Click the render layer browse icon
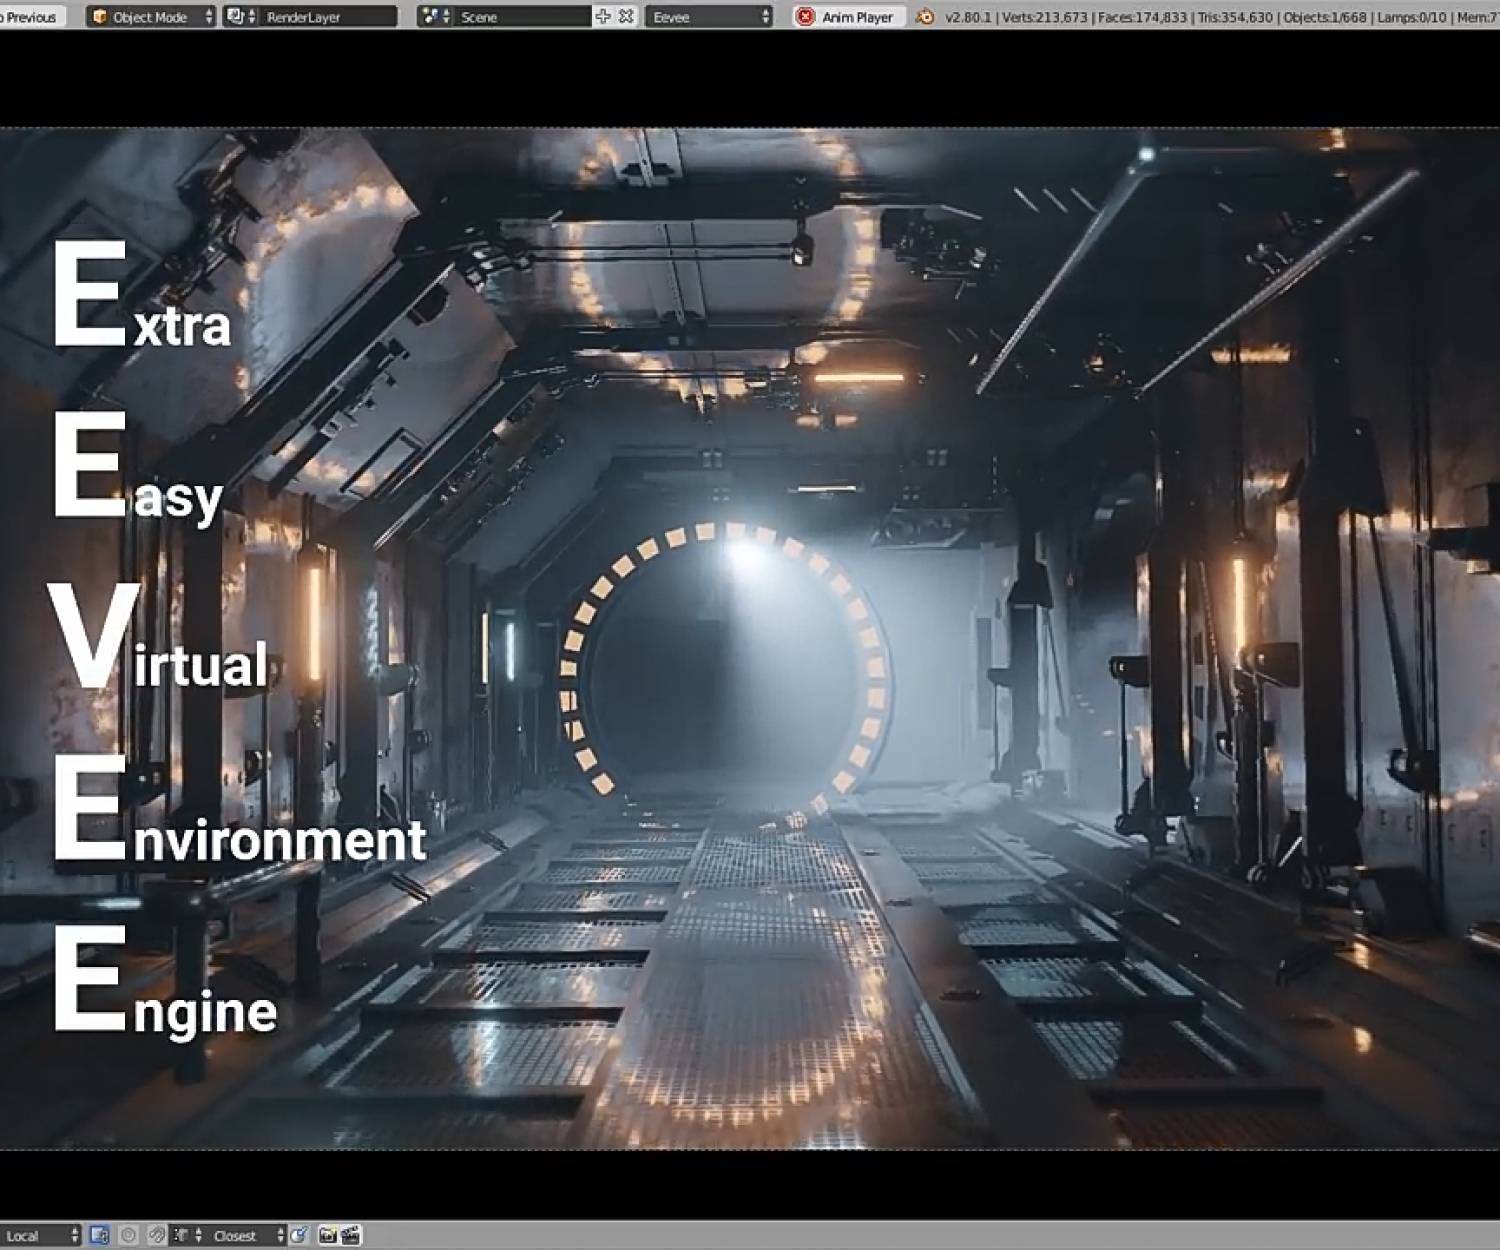Image resolution: width=1500 pixels, height=1250 pixels. (x=240, y=17)
